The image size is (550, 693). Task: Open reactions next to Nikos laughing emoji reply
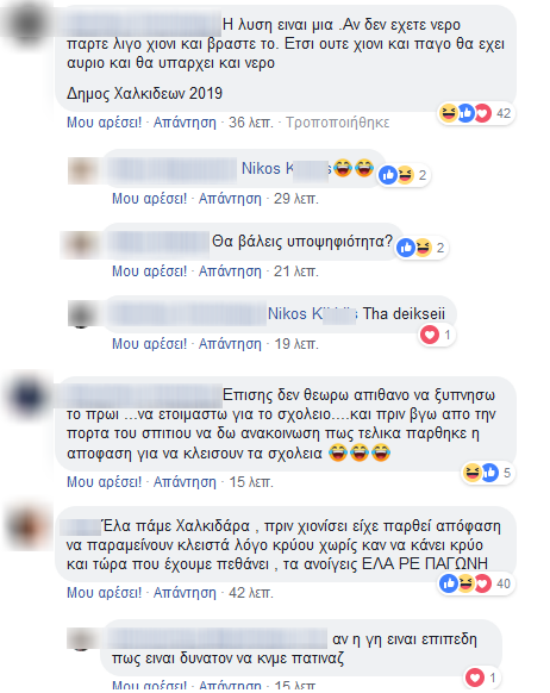tap(404, 175)
